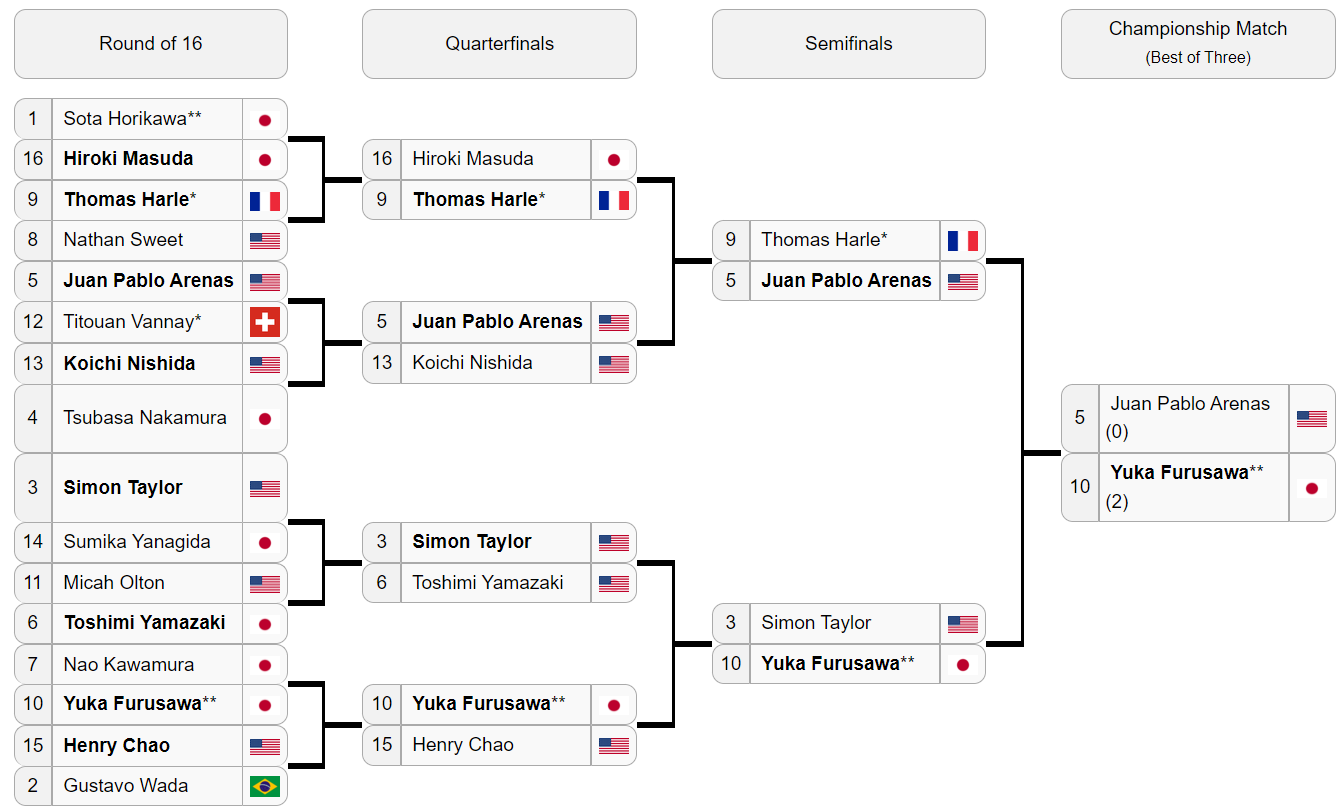Click Hiroki Masuda's name in the Quarterfinals
This screenshot has width=1343, height=812.
pos(473,159)
